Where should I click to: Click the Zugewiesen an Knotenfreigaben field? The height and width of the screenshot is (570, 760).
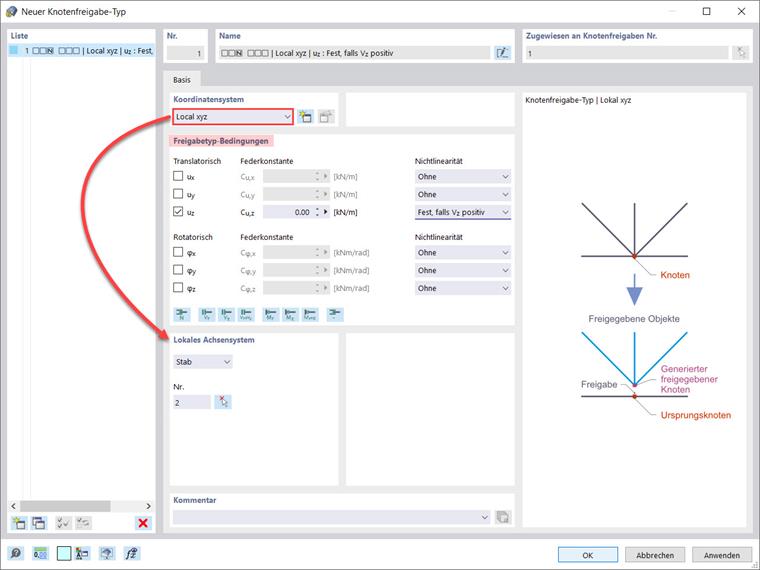tap(627, 53)
